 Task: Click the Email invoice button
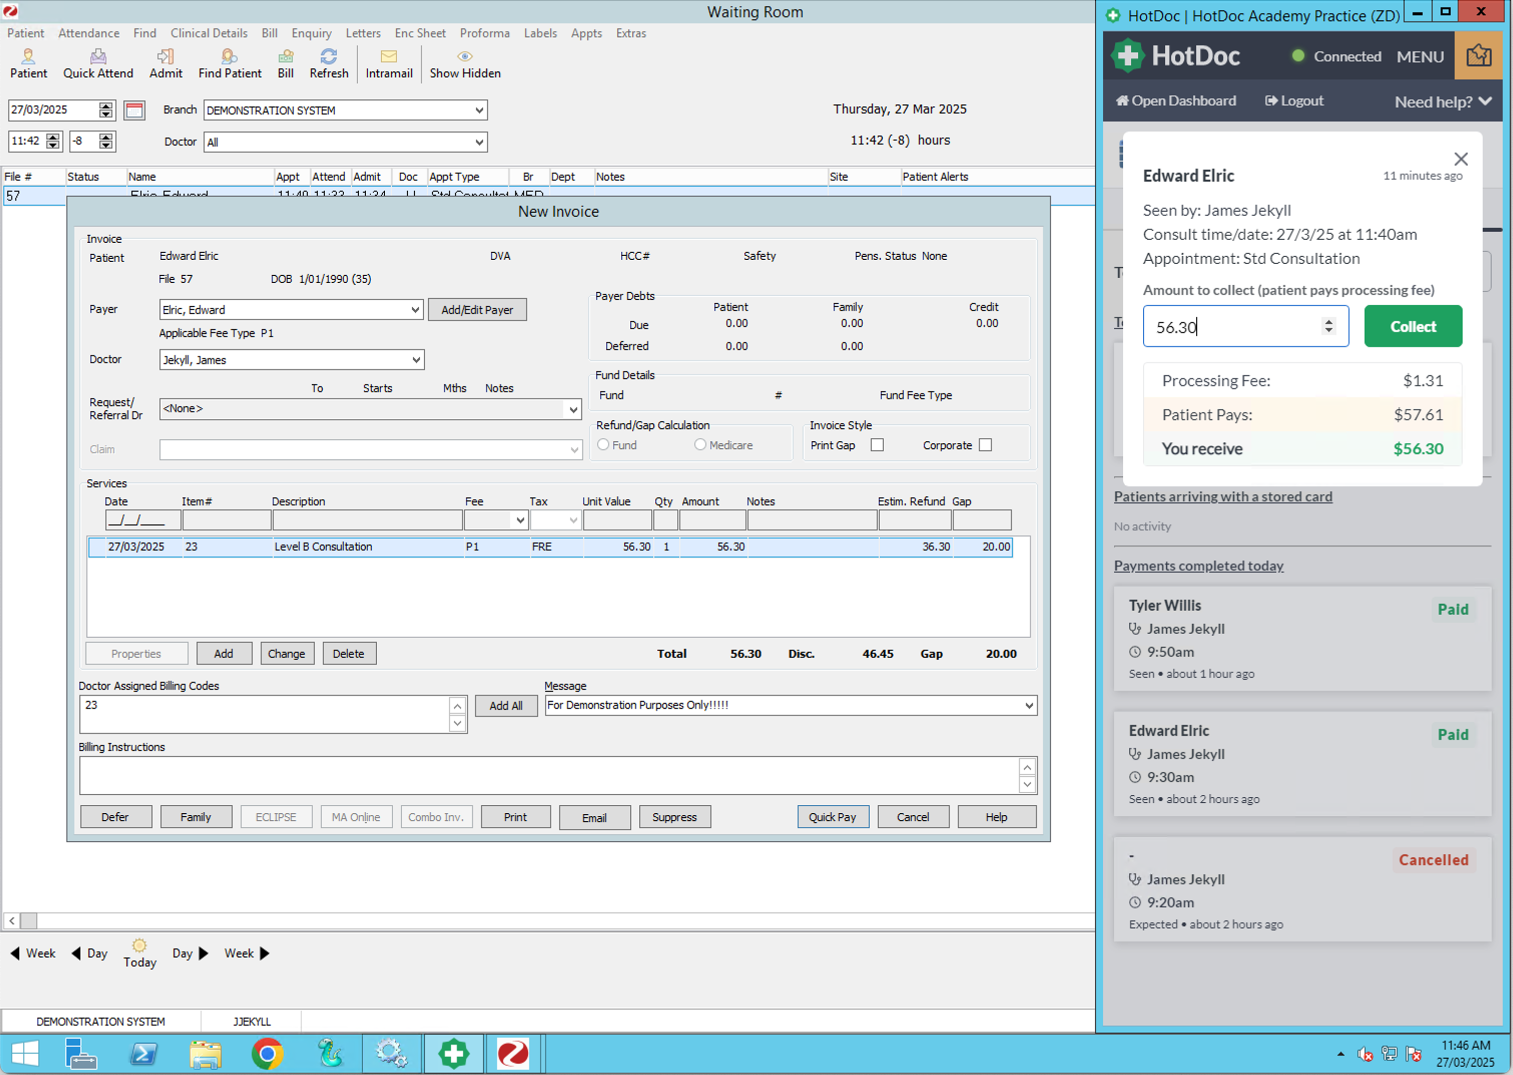point(594,817)
